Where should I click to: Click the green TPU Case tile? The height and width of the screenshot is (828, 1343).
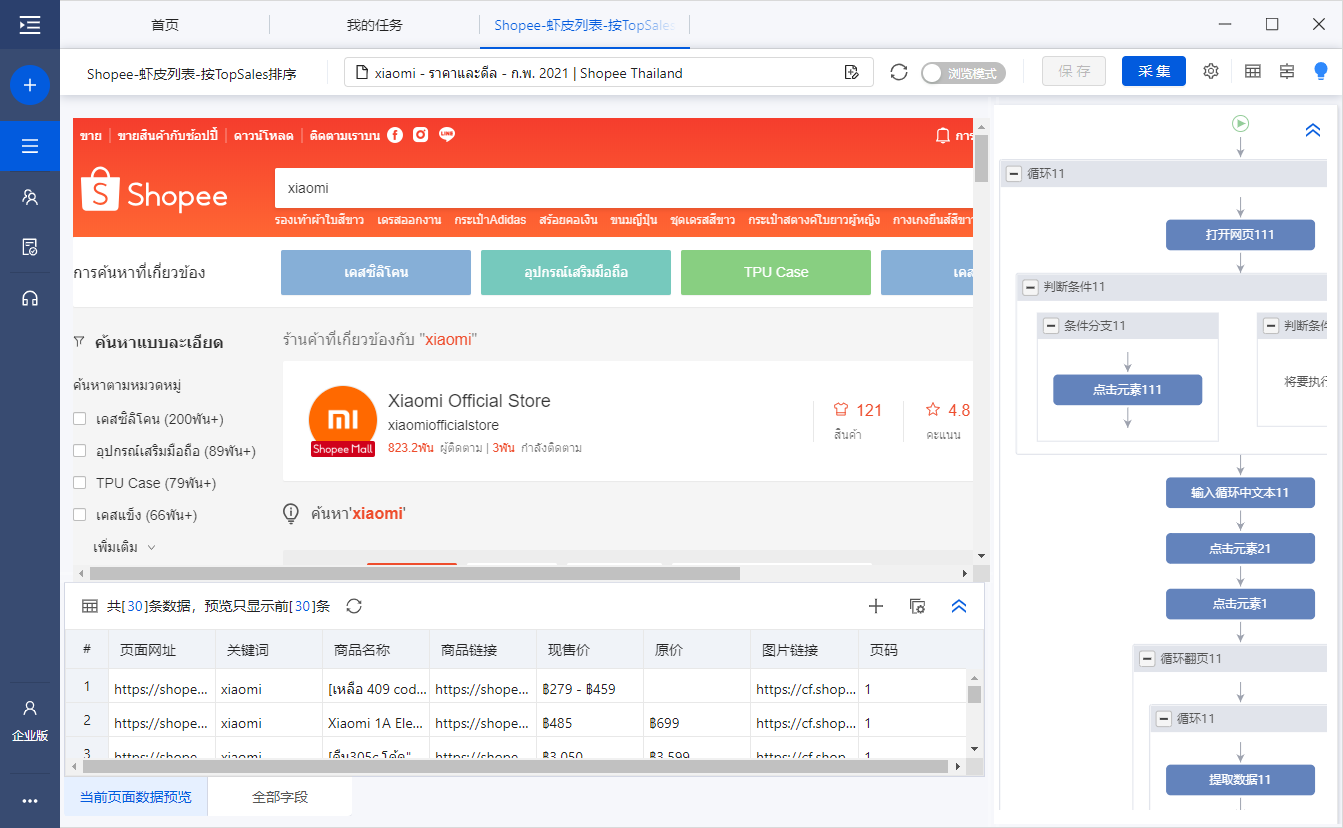point(776,272)
